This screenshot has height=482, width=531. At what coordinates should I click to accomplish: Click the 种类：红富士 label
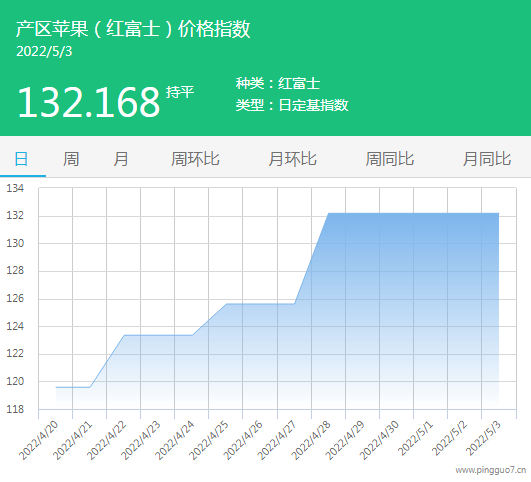pos(278,83)
